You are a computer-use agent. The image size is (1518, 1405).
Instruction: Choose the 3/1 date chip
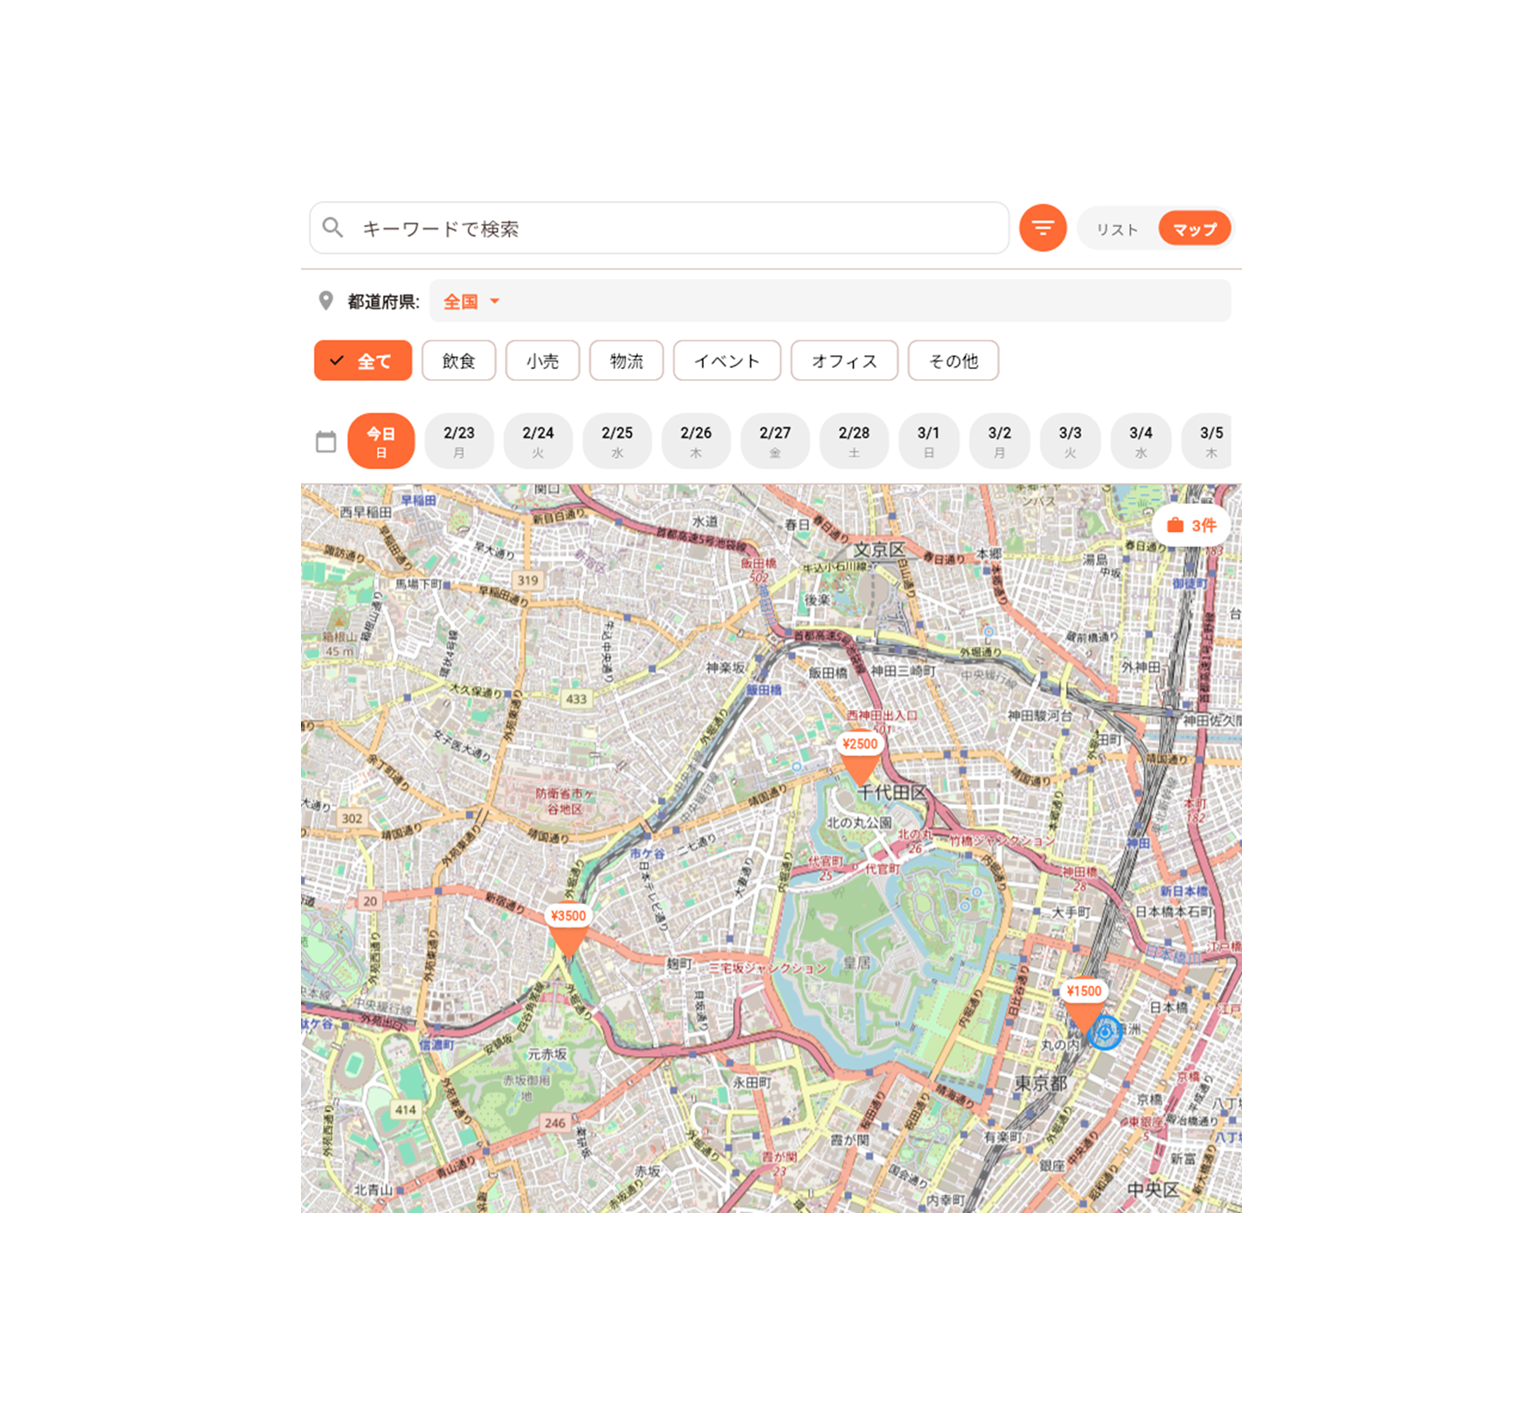(928, 441)
